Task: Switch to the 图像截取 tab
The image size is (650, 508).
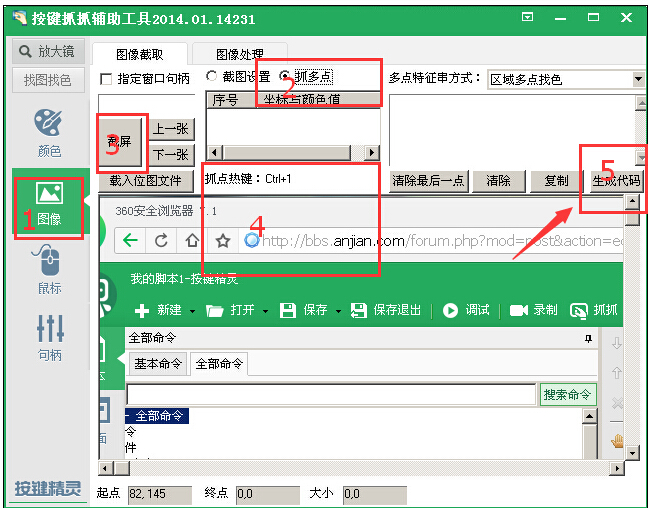Action: click(140, 54)
